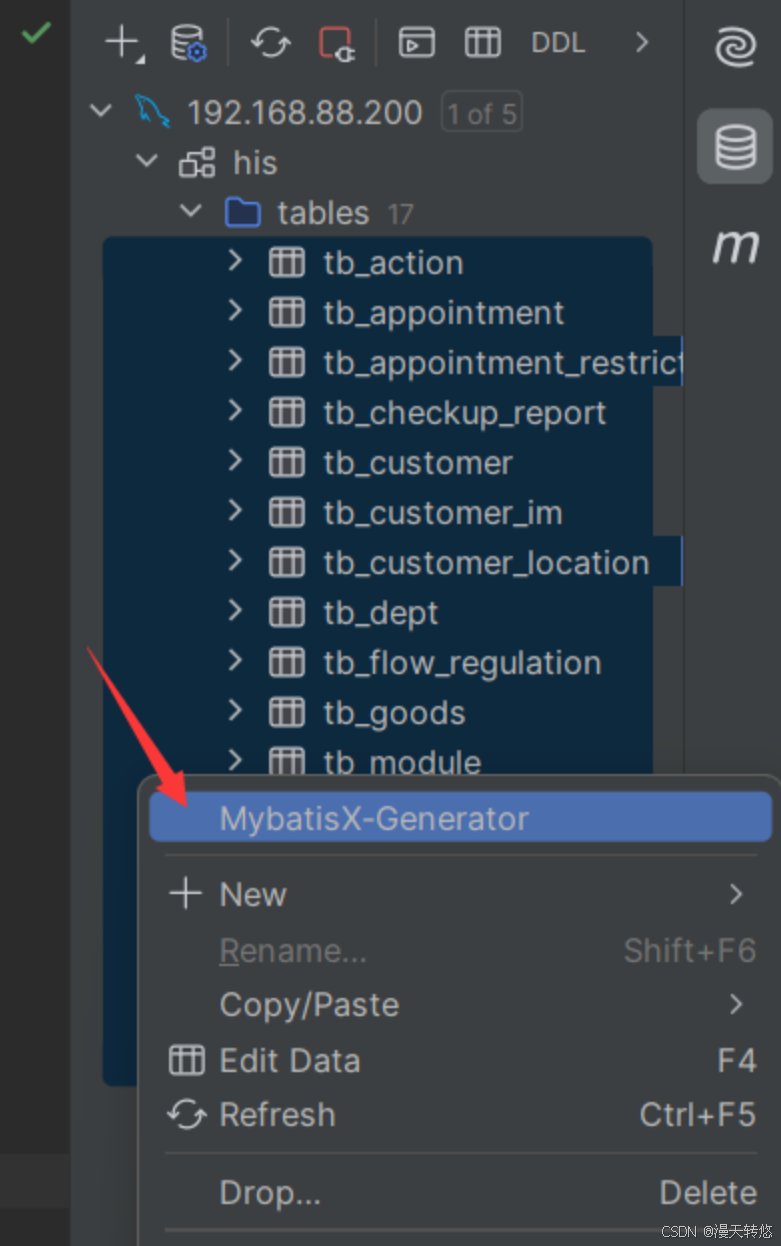This screenshot has width=781, height=1246.
Task: Collapse the his schema node
Action: click(147, 160)
